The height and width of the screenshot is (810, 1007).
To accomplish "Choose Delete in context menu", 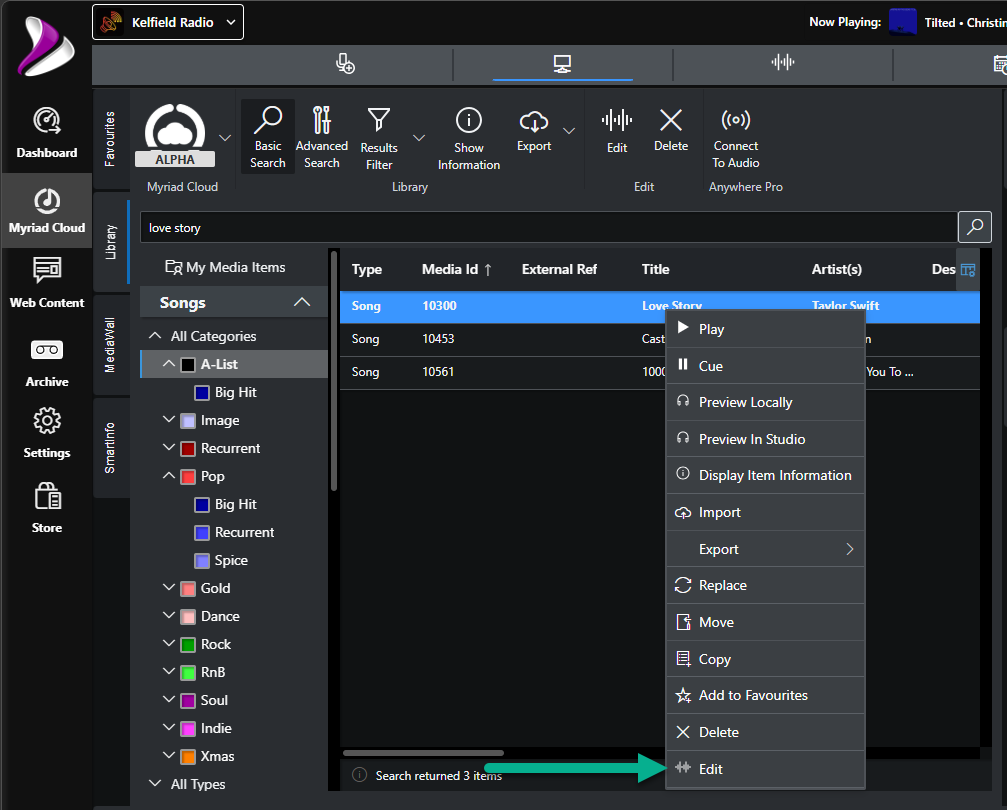I will click(x=765, y=732).
